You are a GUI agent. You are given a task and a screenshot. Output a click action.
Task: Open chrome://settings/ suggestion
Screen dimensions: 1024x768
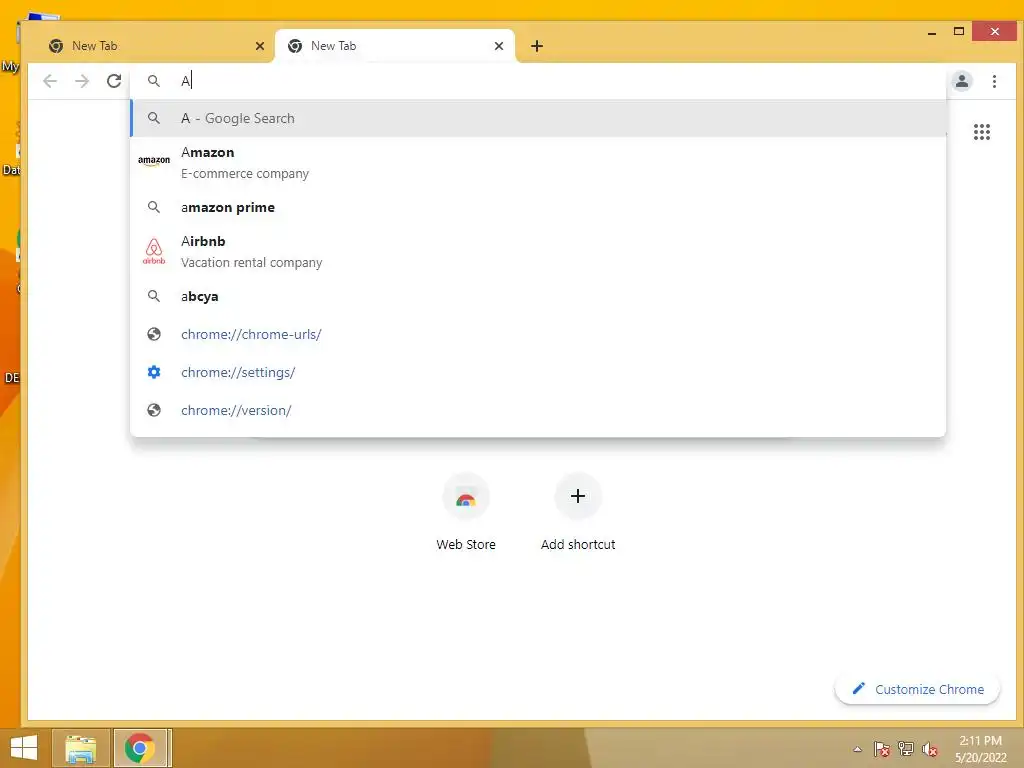[x=538, y=372]
